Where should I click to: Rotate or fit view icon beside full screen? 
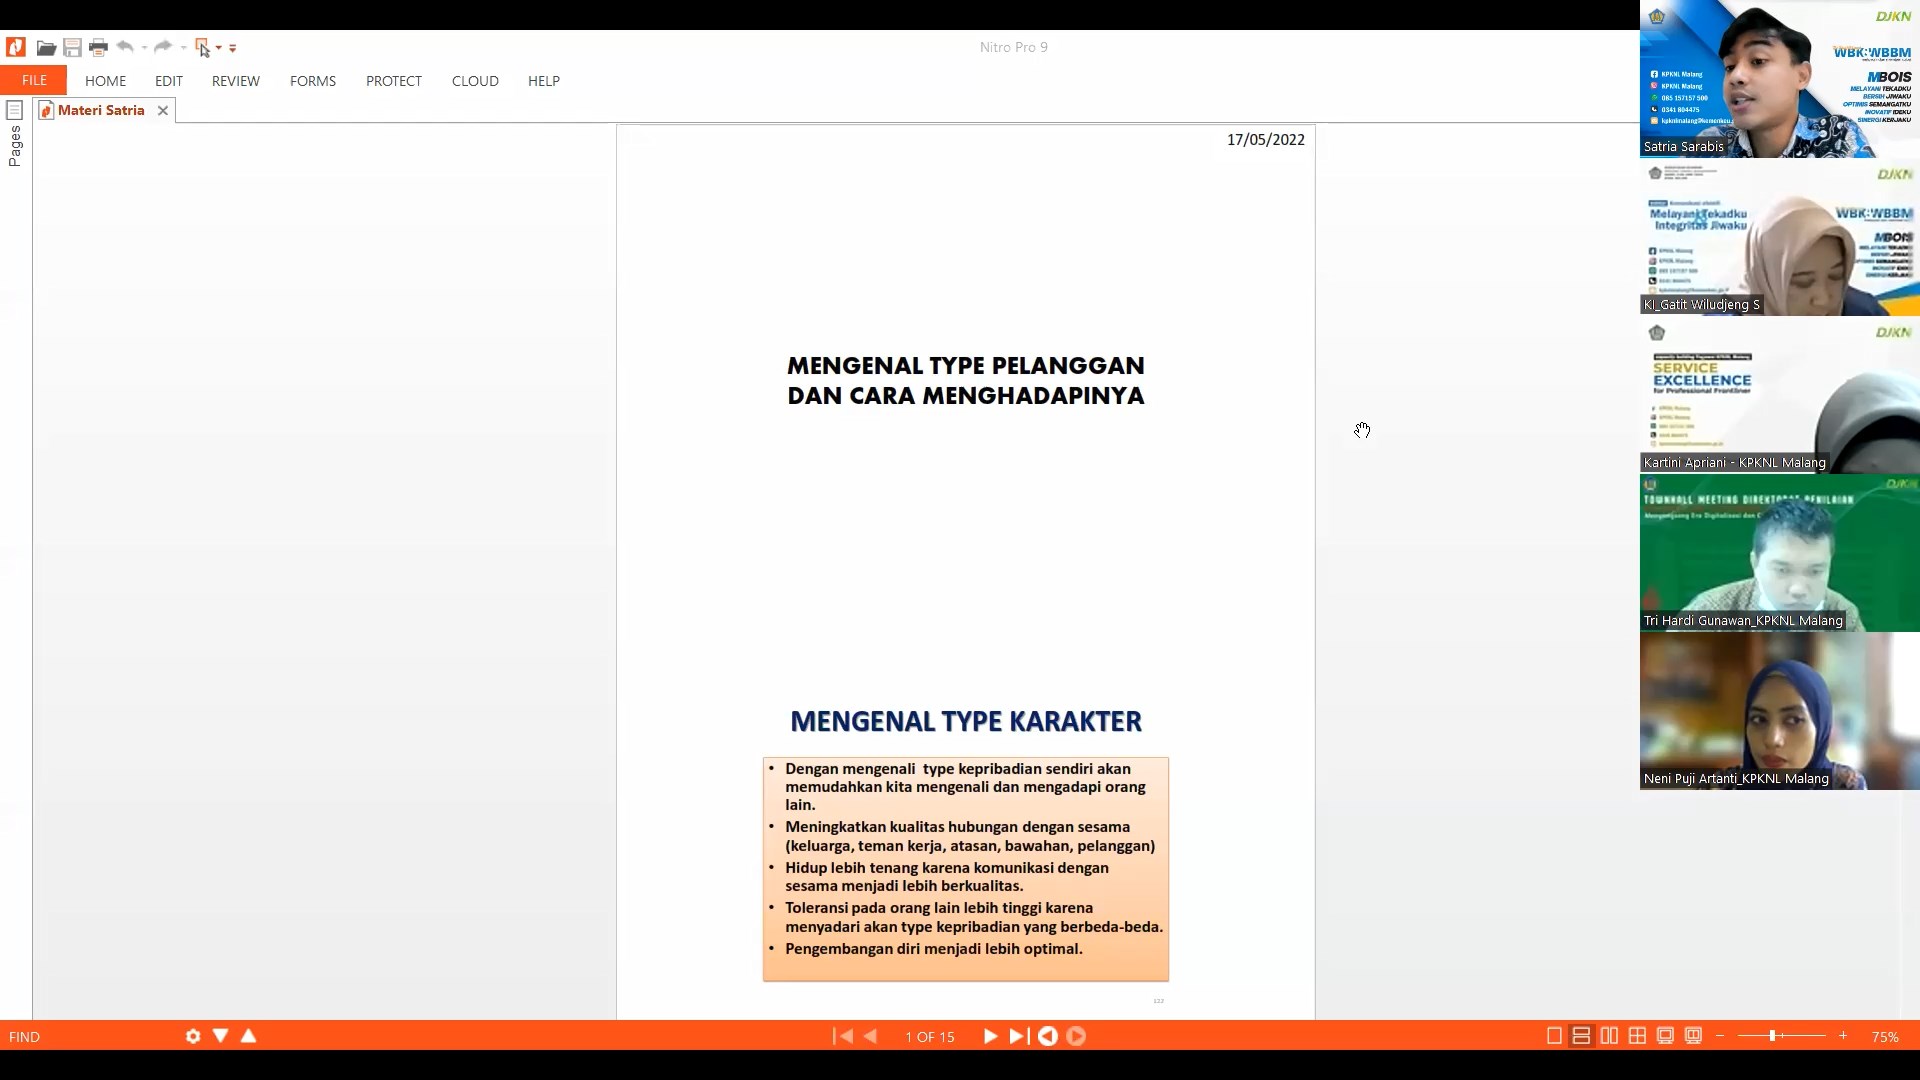(x=1693, y=1036)
